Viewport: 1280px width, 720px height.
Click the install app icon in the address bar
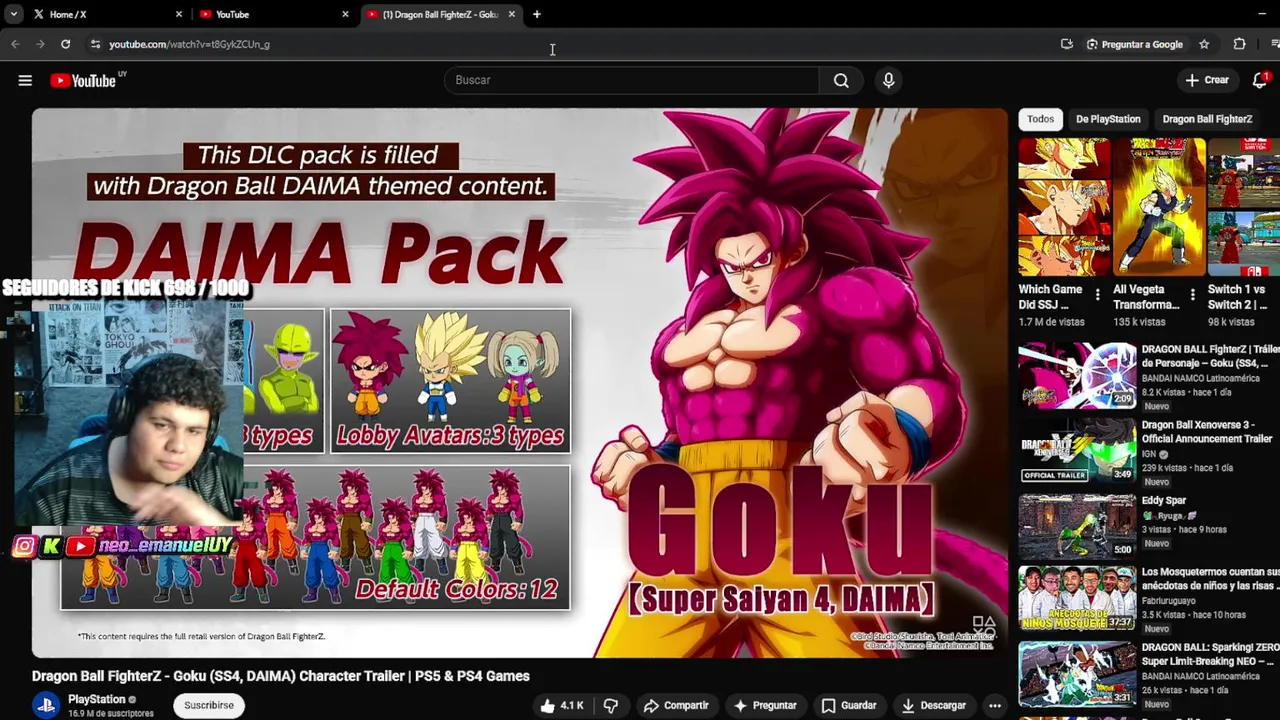(x=1067, y=44)
